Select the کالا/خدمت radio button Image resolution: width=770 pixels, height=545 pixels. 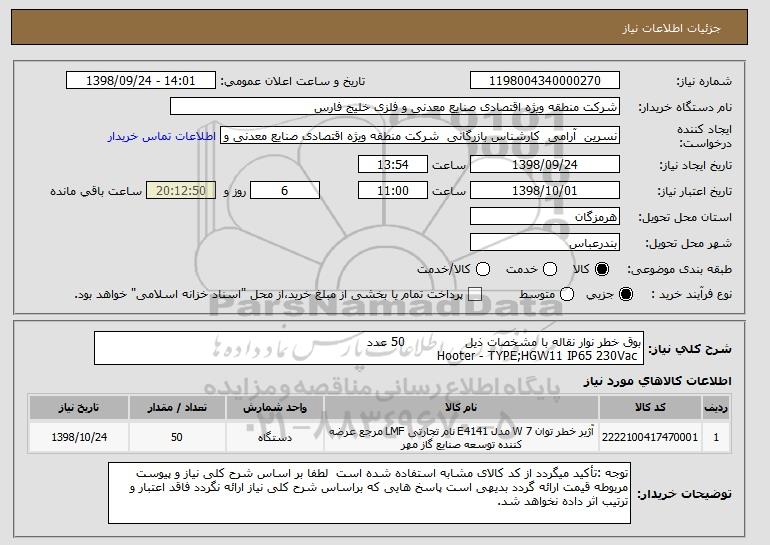(483, 269)
